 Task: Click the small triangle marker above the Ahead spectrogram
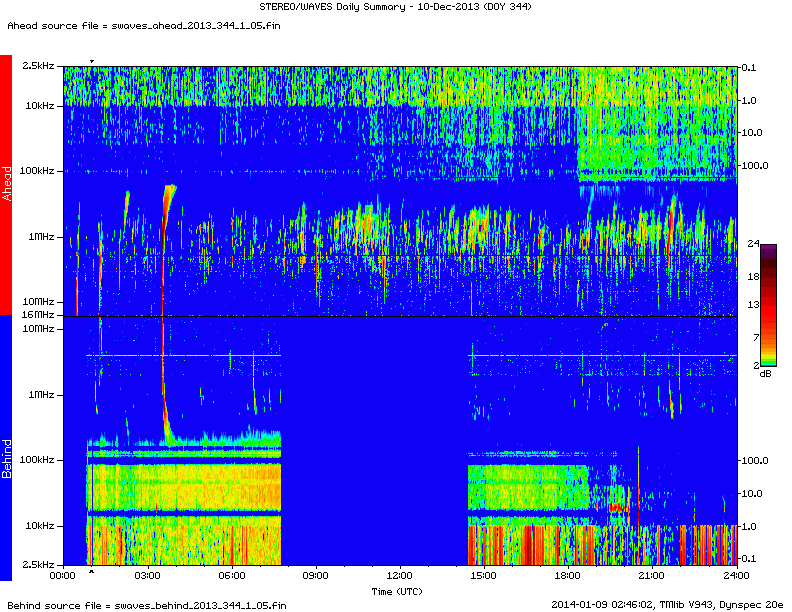click(x=92, y=62)
